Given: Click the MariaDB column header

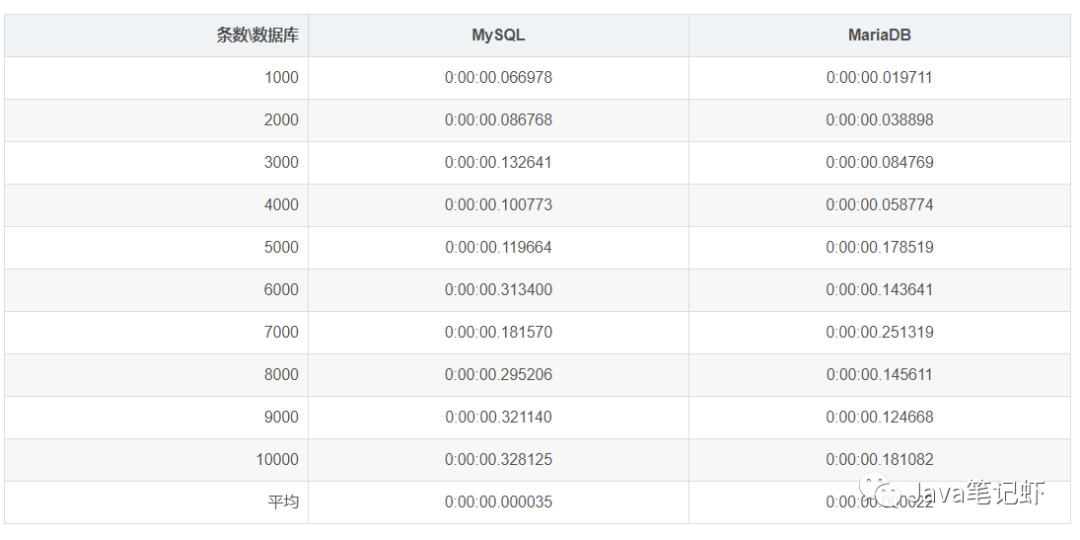Looking at the screenshot, I should point(879,35).
